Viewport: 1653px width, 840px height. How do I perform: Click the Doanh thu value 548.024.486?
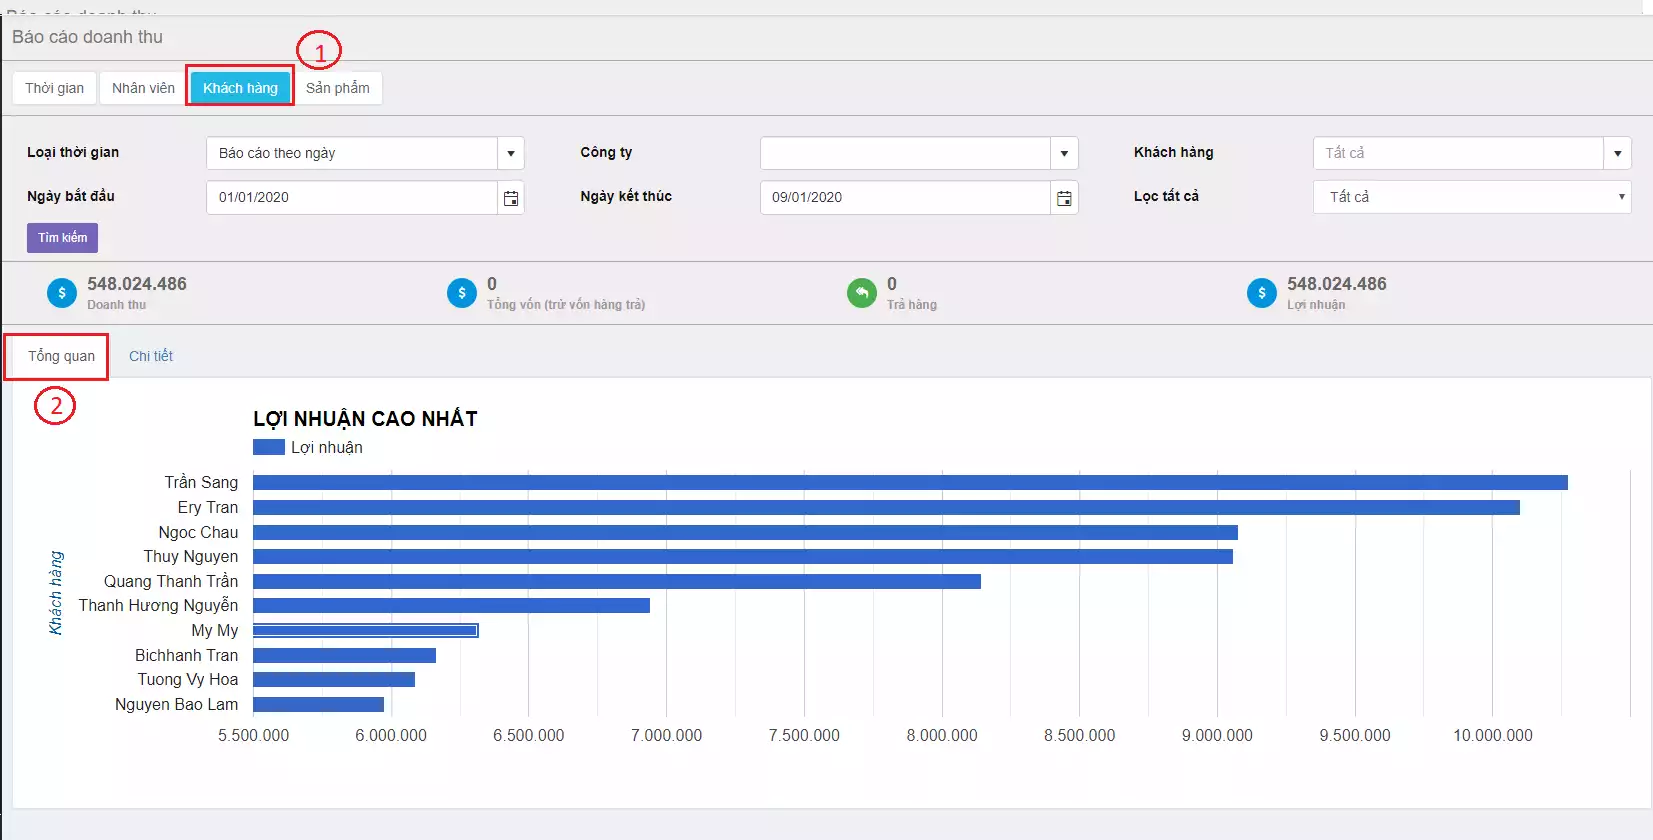pos(137,284)
